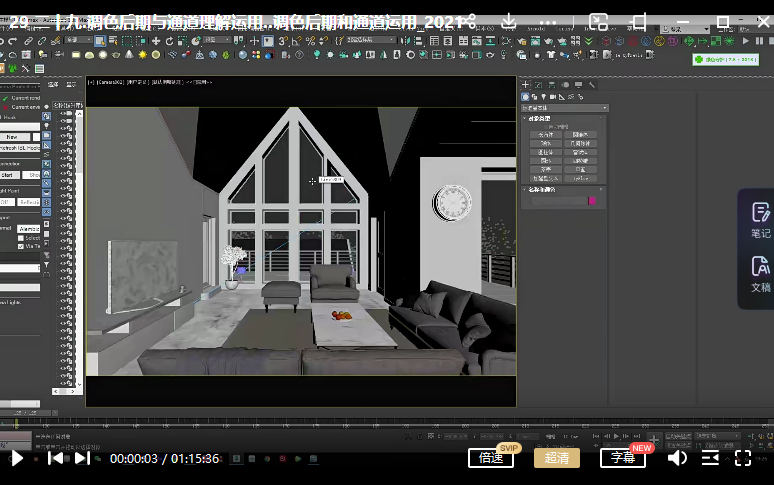Open the 倍速 playback speed menu
The width and height of the screenshot is (774, 485).
pos(490,458)
